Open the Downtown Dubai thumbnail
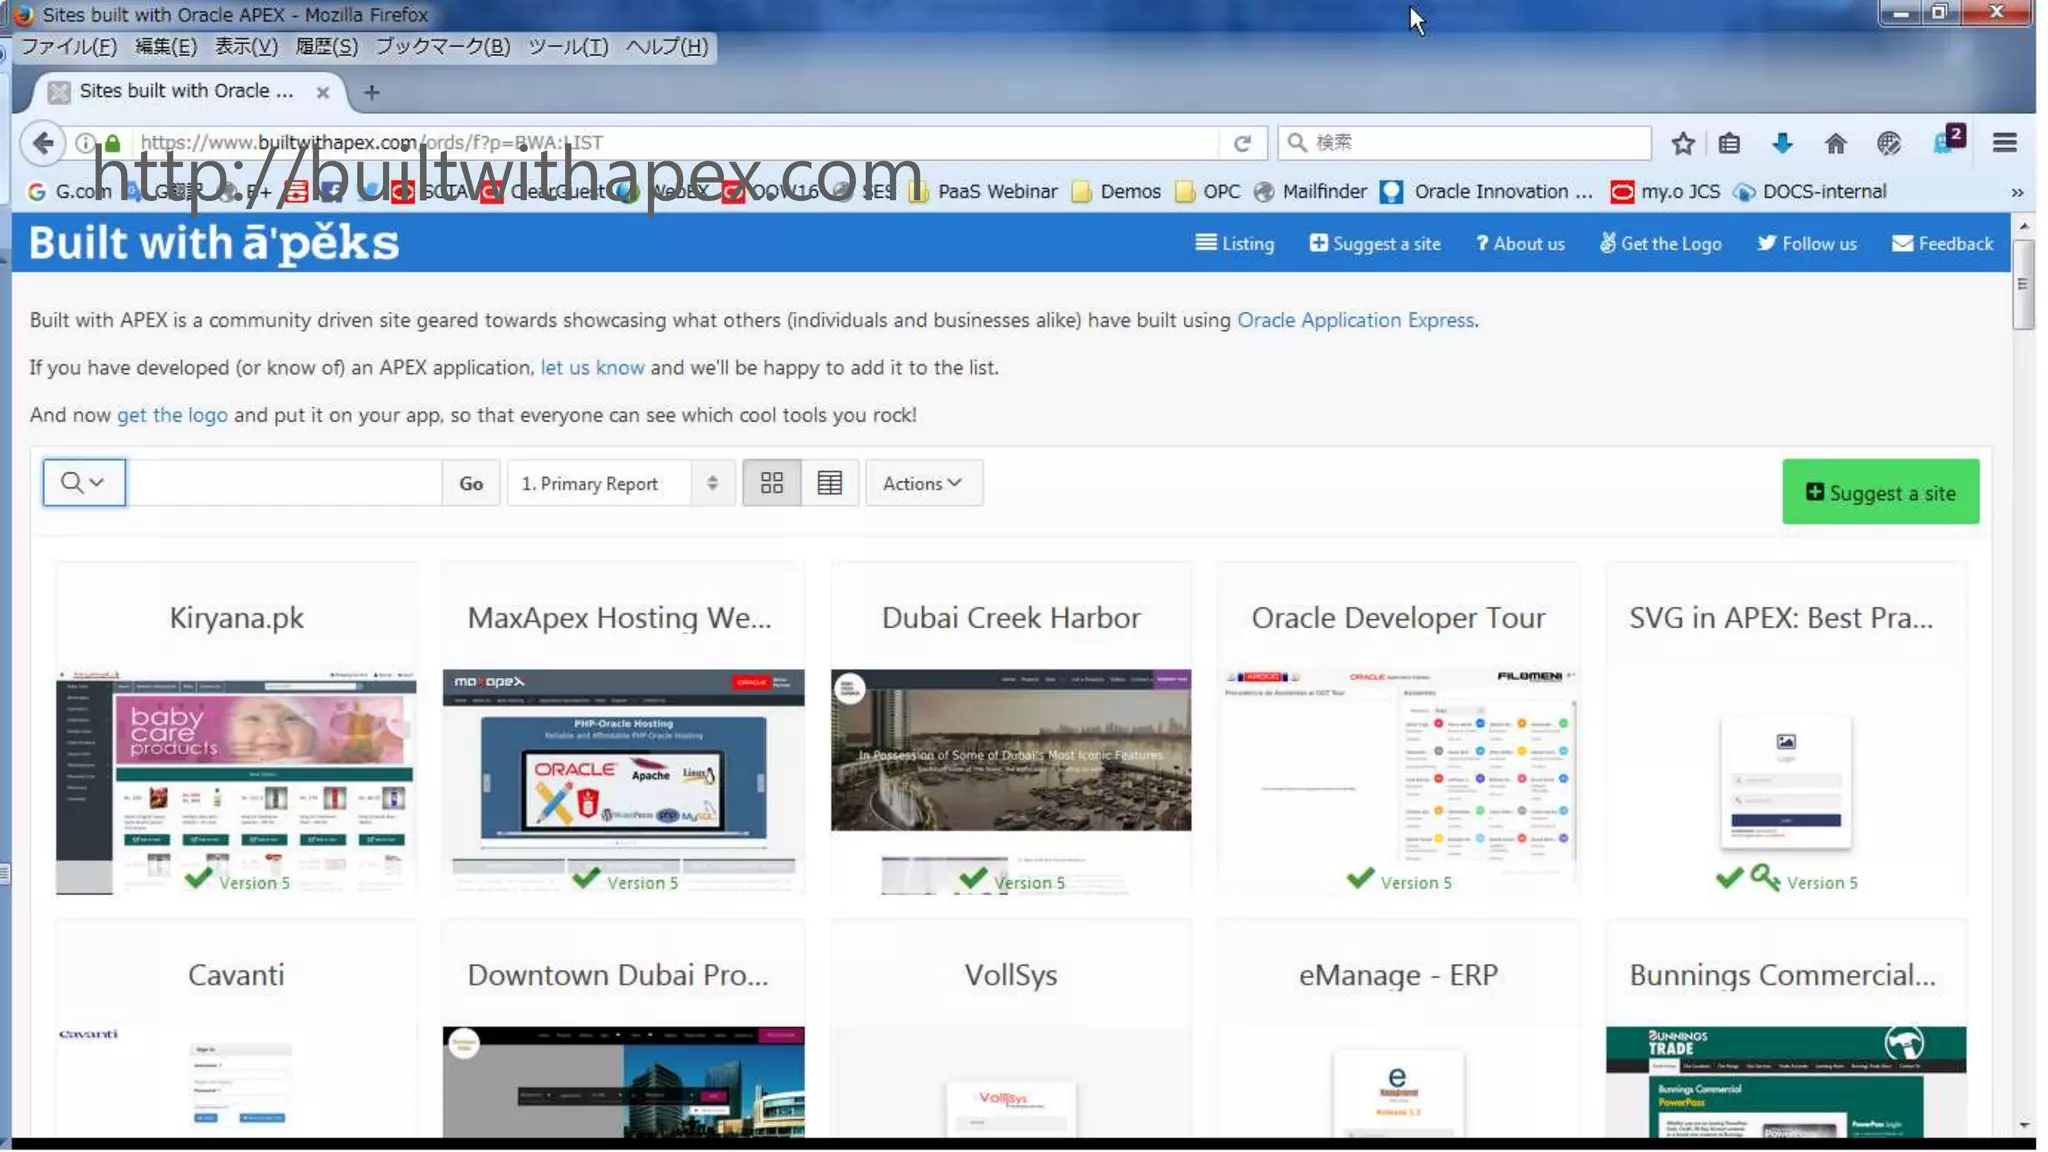 click(x=623, y=1082)
